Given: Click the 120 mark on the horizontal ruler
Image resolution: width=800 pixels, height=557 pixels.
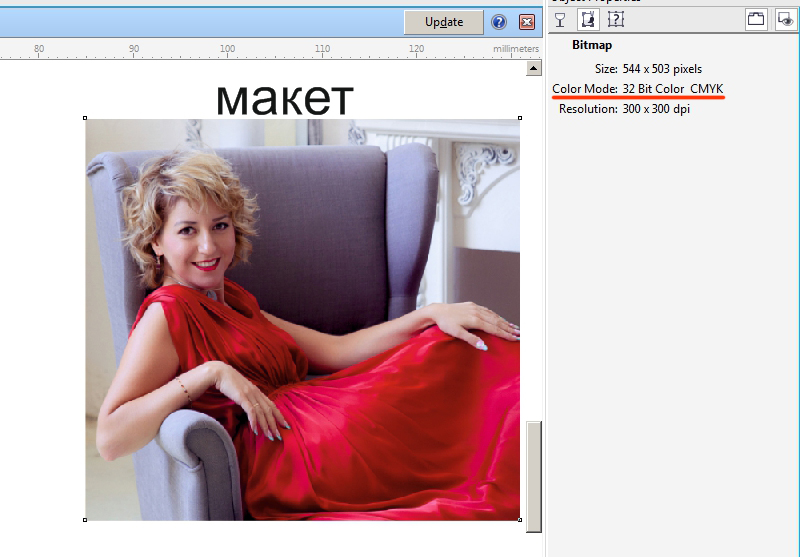Looking at the screenshot, I should [x=416, y=48].
